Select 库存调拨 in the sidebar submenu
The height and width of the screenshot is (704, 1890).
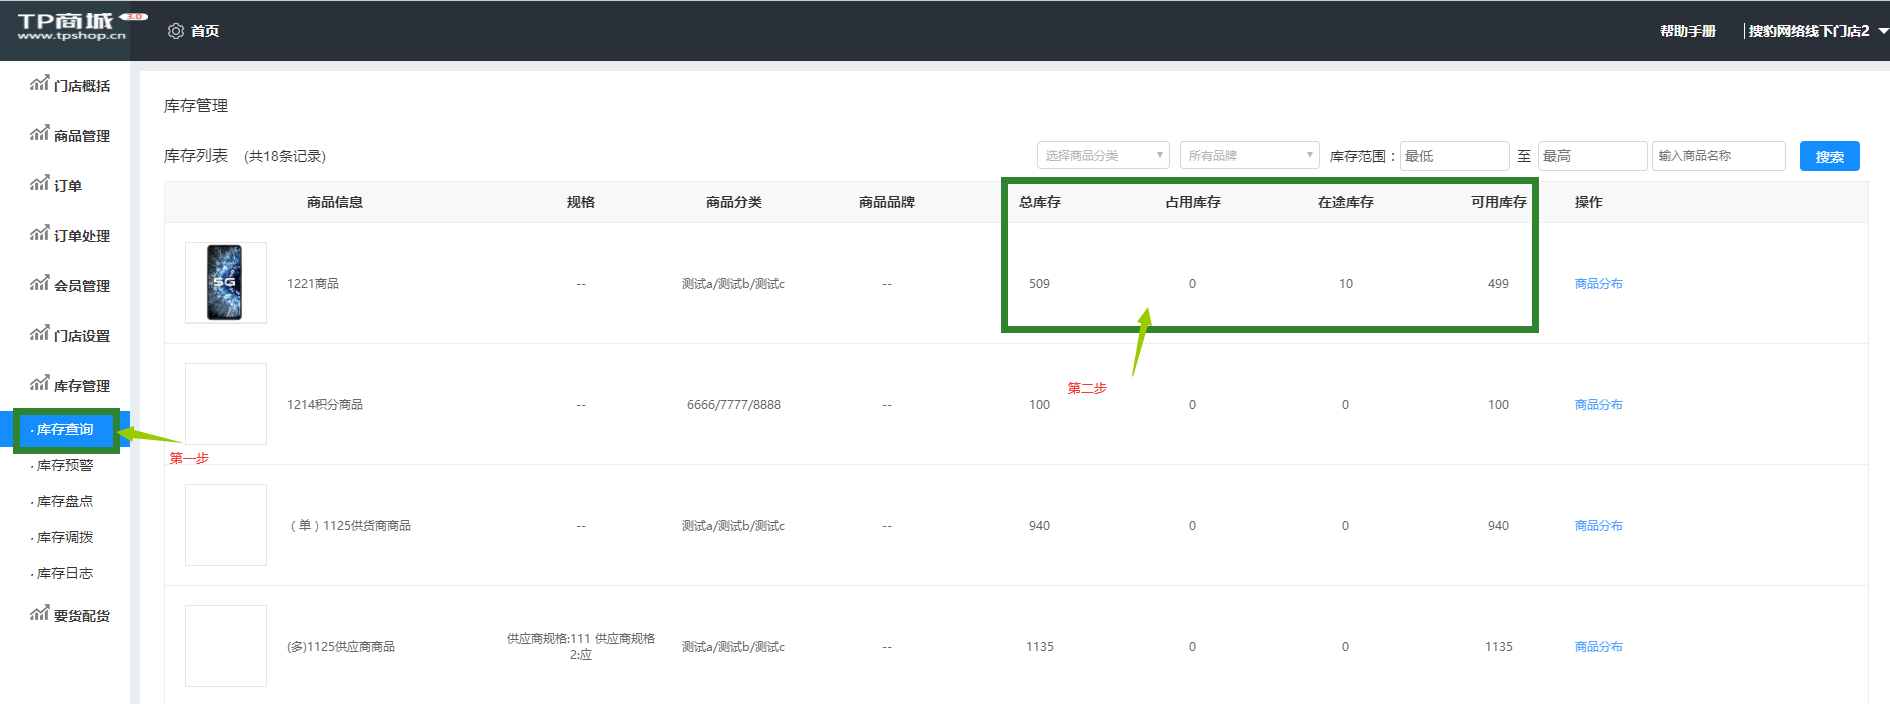[x=65, y=538]
